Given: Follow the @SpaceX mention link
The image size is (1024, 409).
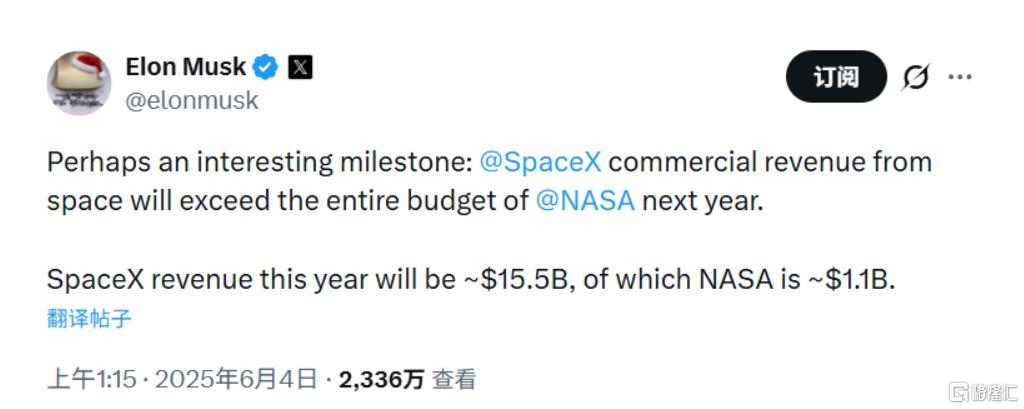Looking at the screenshot, I should click(x=539, y=162).
